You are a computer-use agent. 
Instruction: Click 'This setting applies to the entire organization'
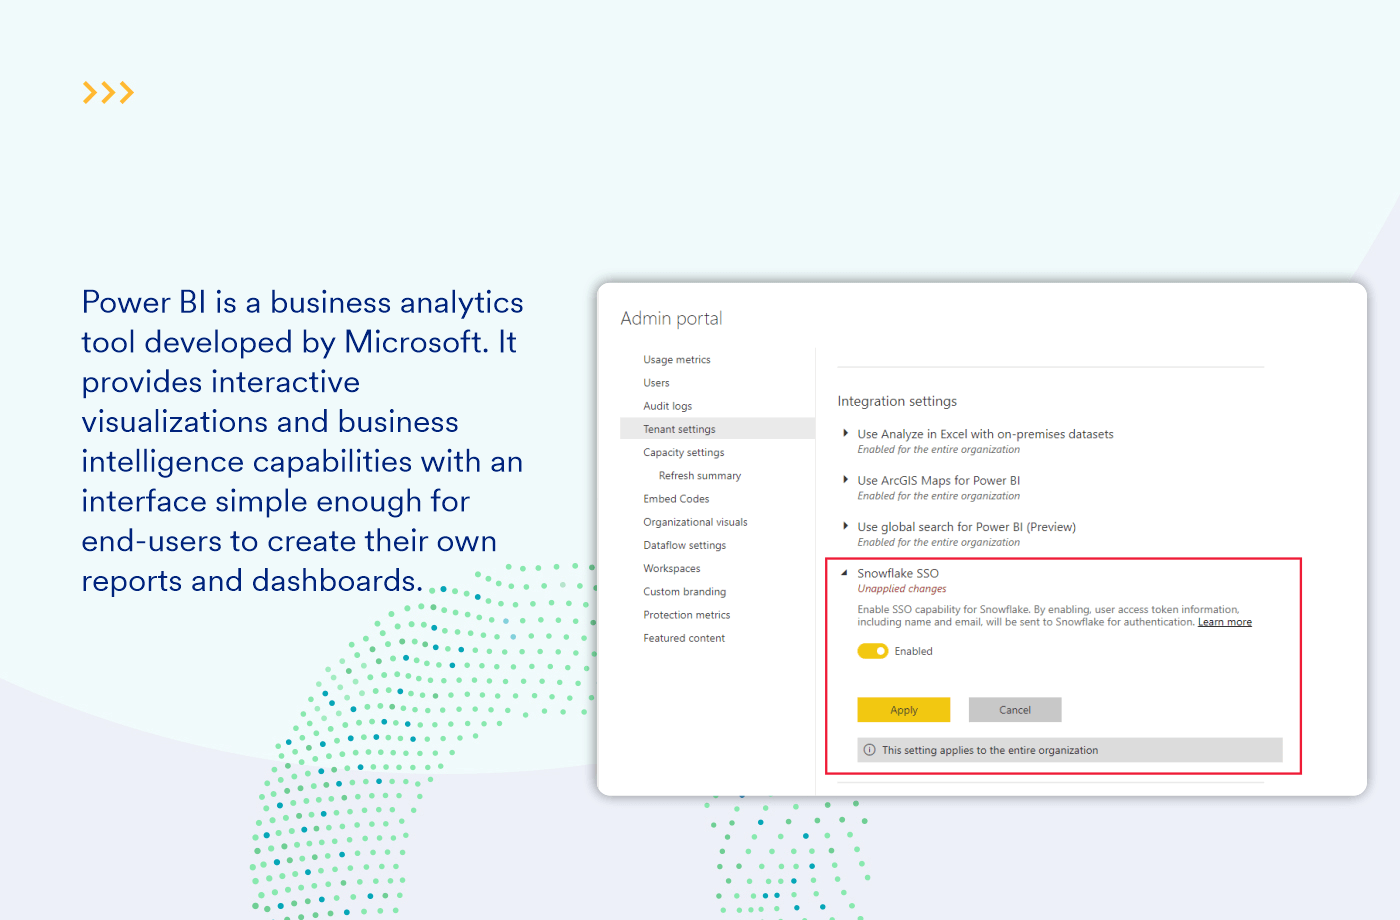(x=990, y=750)
